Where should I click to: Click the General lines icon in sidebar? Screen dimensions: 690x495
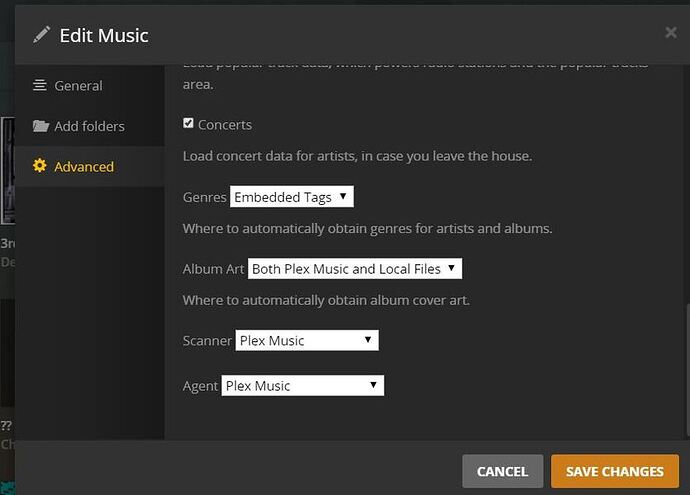pos(40,86)
